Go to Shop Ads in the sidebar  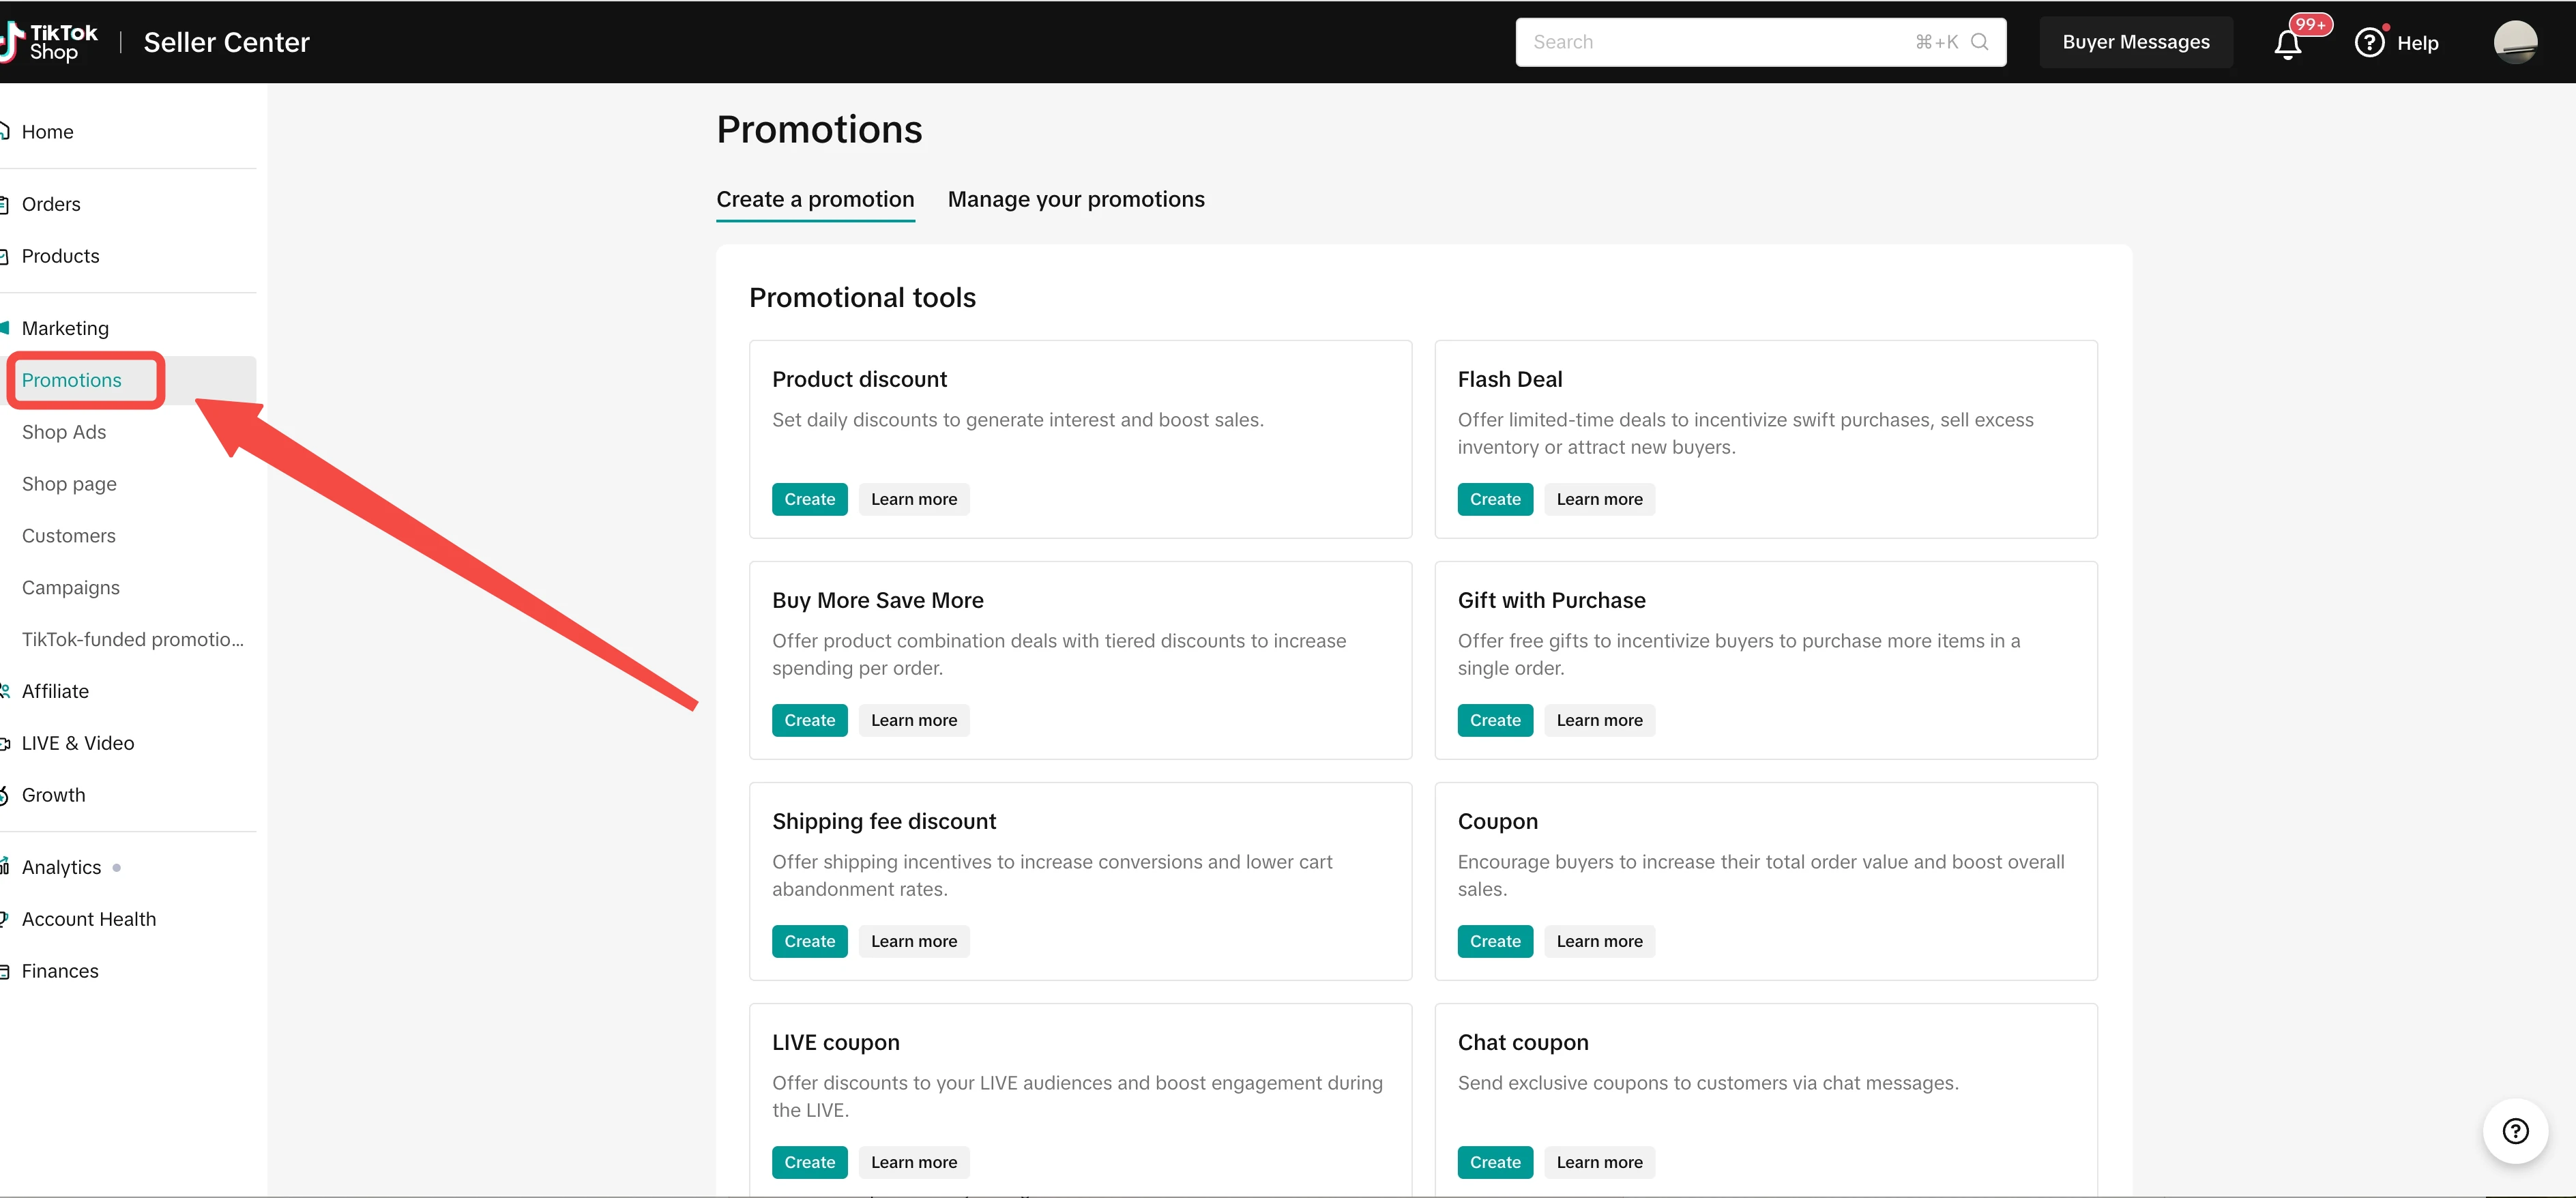(64, 432)
